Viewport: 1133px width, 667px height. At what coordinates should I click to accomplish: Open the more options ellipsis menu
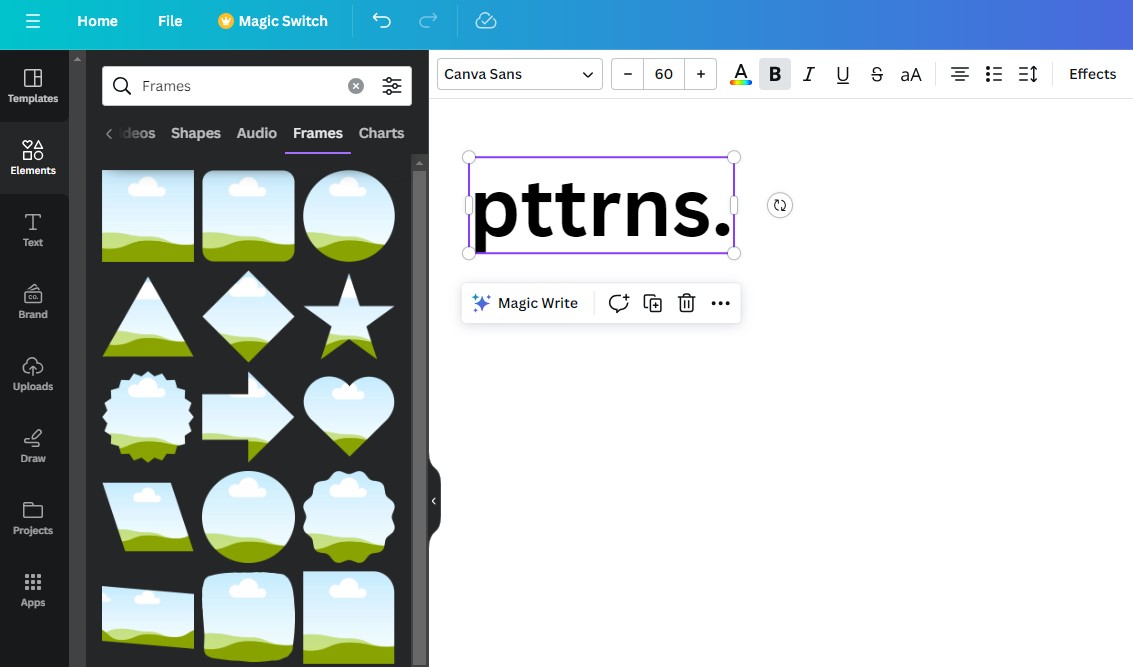[720, 303]
